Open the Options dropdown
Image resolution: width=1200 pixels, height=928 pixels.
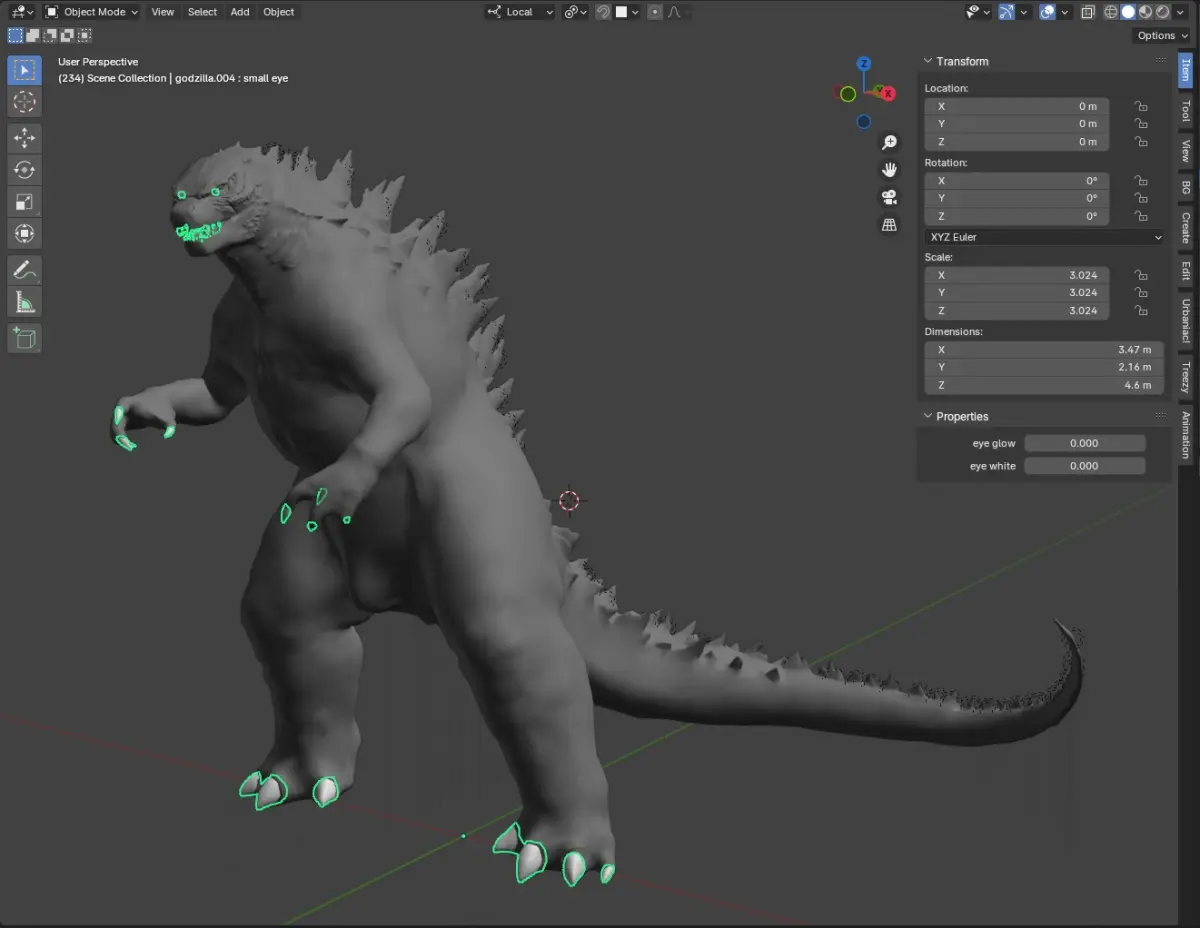click(1162, 35)
